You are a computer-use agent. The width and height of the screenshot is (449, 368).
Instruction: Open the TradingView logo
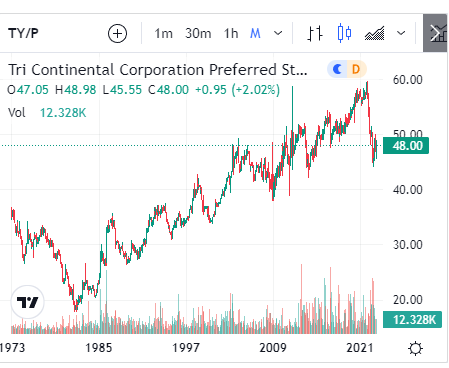click(x=27, y=302)
